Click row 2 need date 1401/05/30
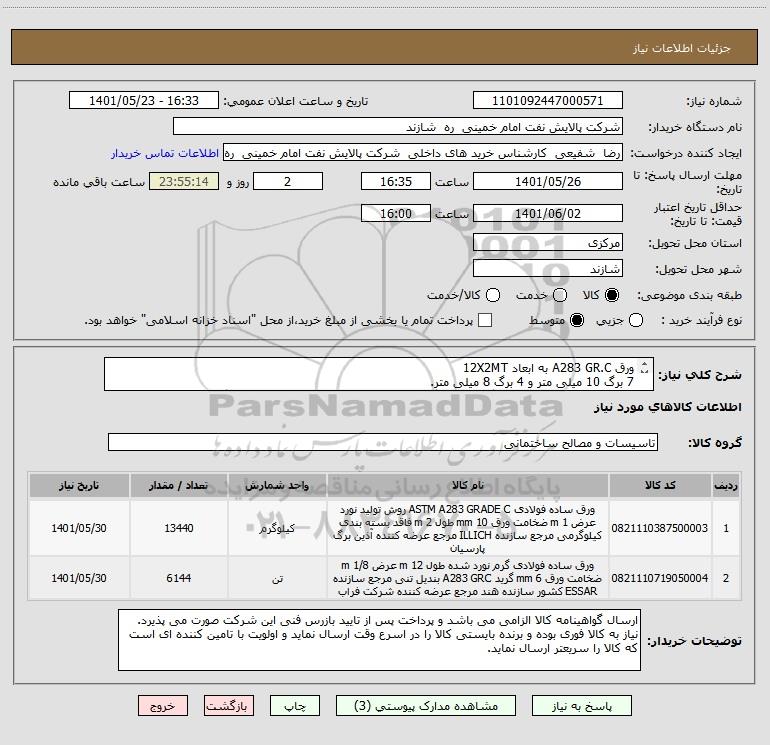This screenshot has width=770, height=745. (x=79, y=578)
